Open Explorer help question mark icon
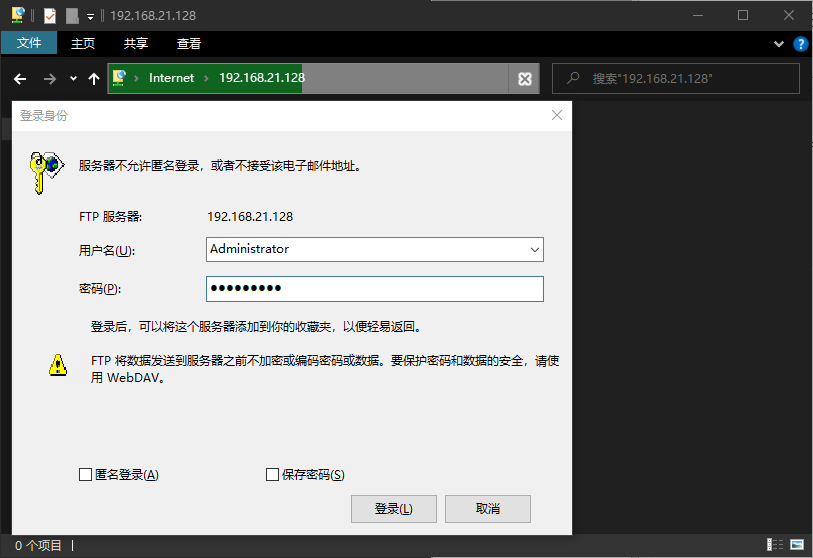Image resolution: width=813 pixels, height=558 pixels. [800, 44]
